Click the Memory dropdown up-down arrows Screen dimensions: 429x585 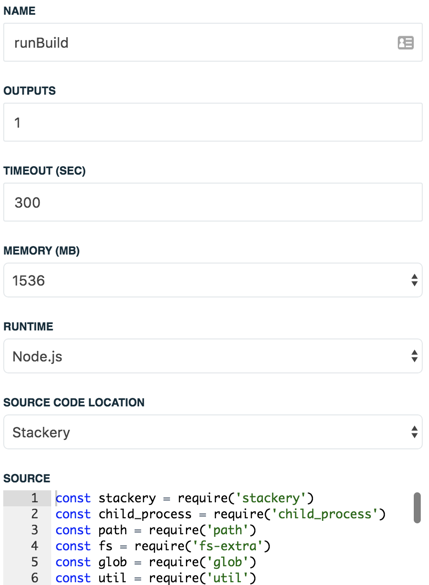[414, 280]
